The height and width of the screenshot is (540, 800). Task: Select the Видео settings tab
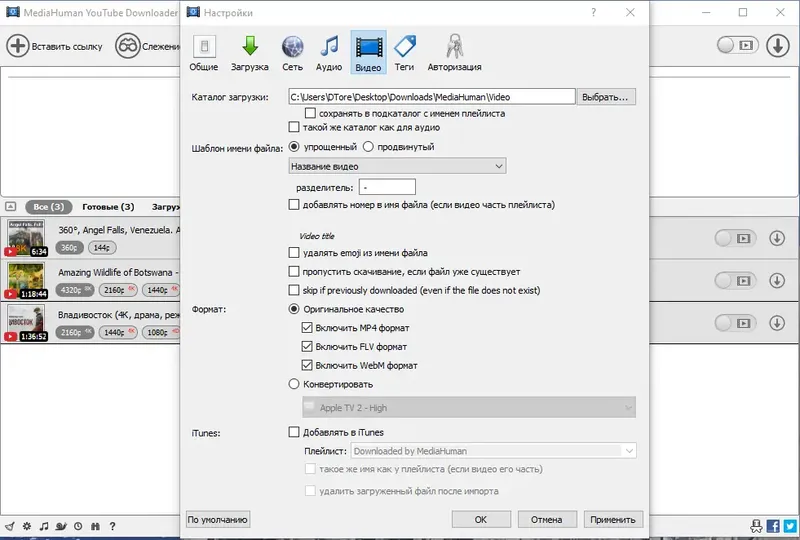point(368,53)
